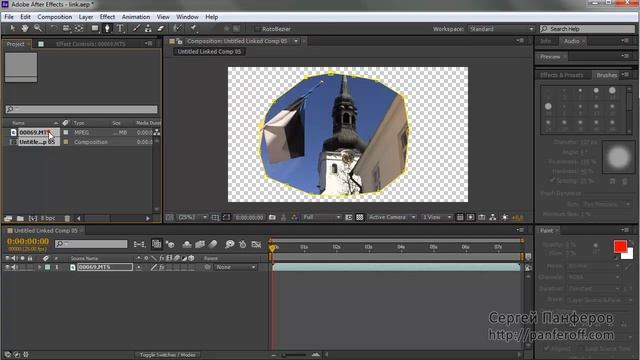Viewport: 640px width, 360px height.
Task: Open magnification ratio dropdown in viewer
Action: click(192, 218)
